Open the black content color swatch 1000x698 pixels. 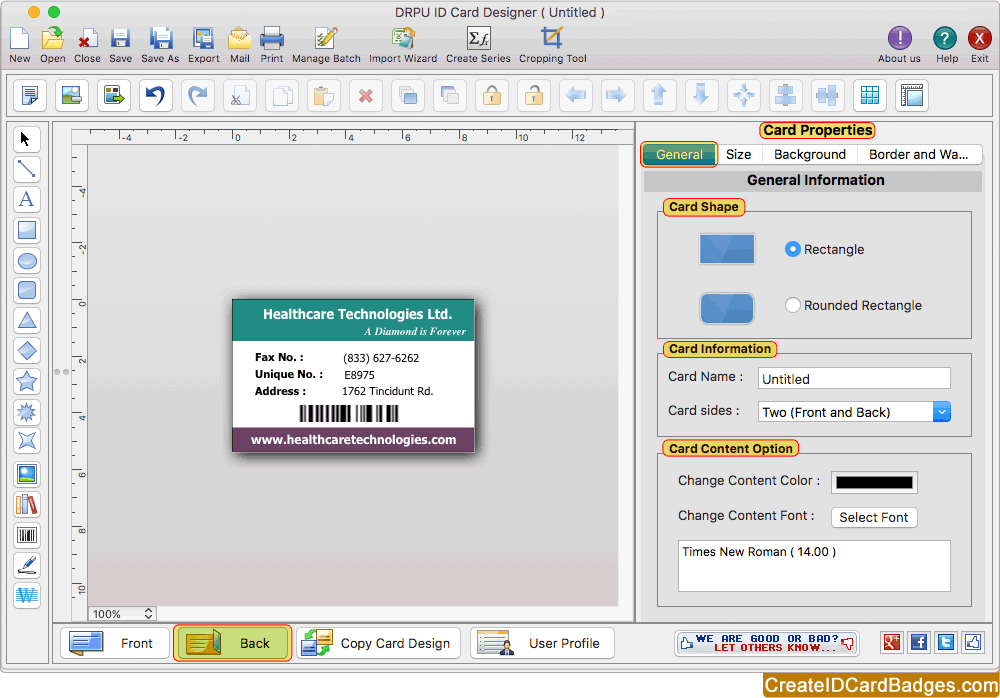click(874, 482)
